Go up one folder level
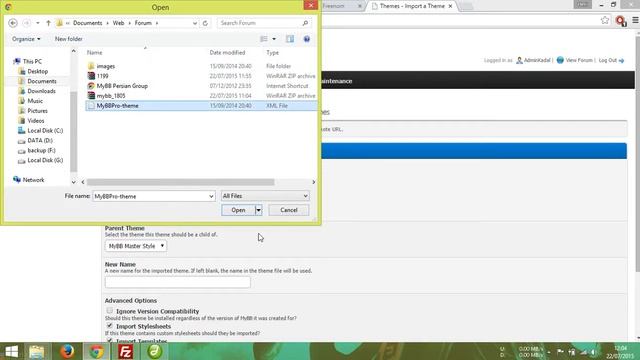The width and height of the screenshot is (640, 360). pyautogui.click(x=48, y=23)
